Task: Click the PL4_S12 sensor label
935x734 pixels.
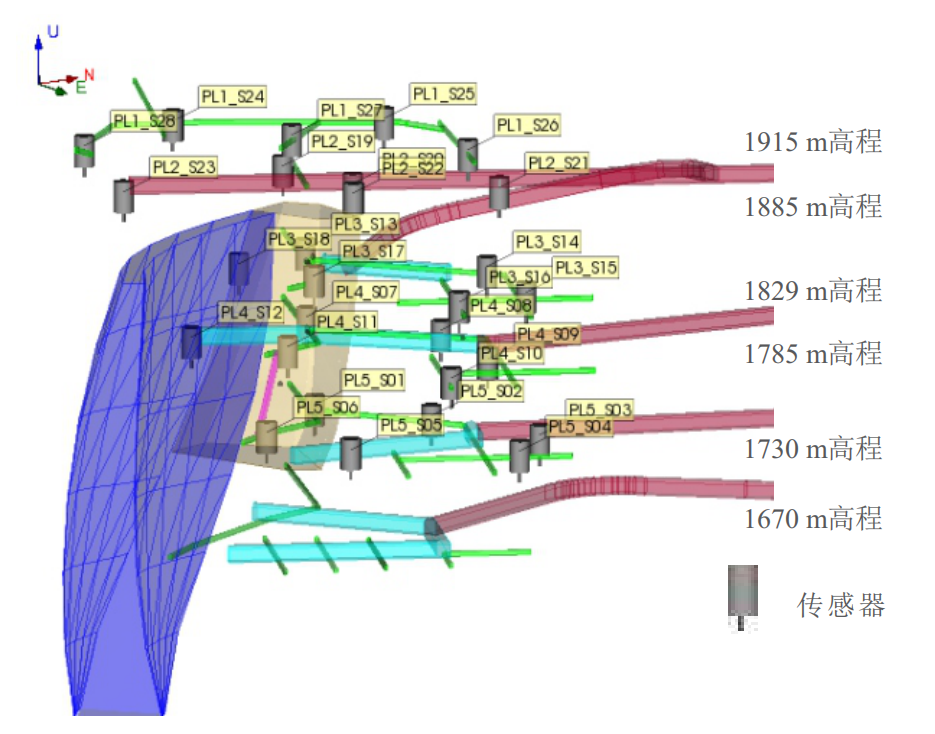Action: [x=251, y=312]
